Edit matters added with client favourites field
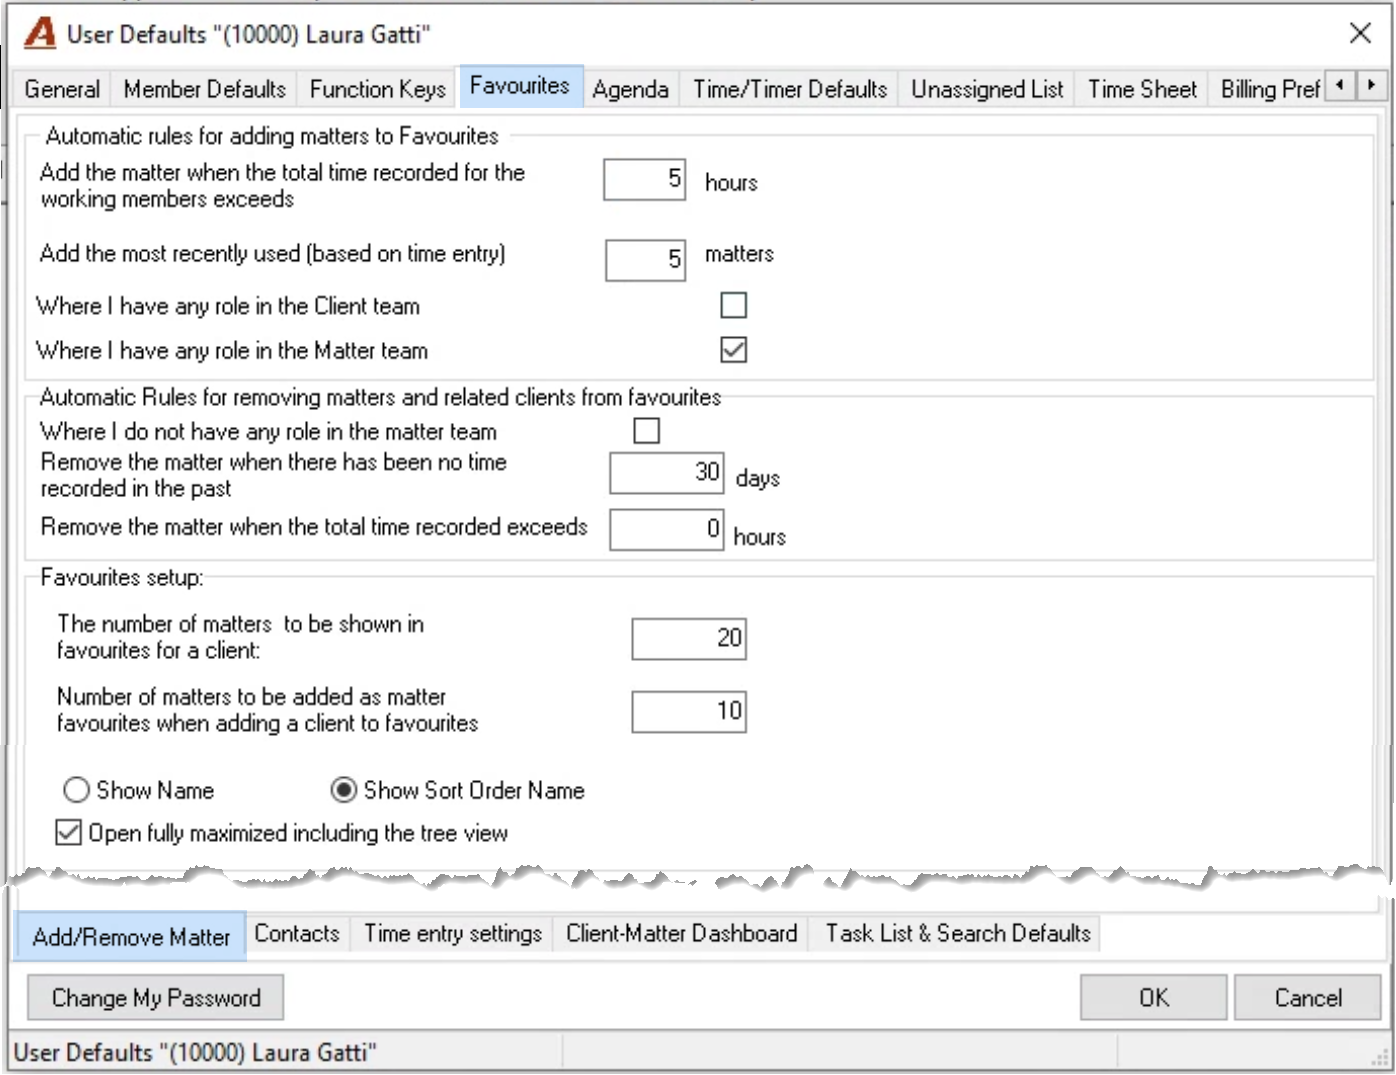Screen dimensions: 1396x1075 [689, 712]
